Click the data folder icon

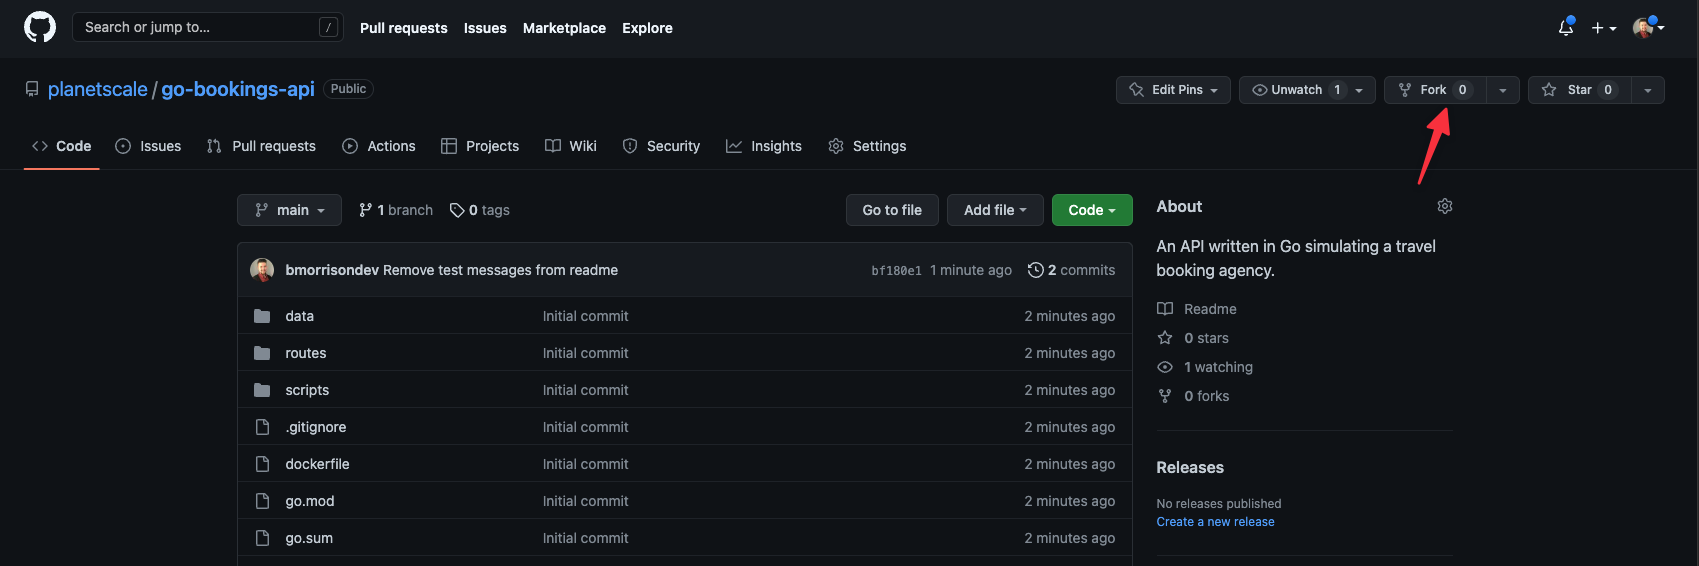coord(262,316)
